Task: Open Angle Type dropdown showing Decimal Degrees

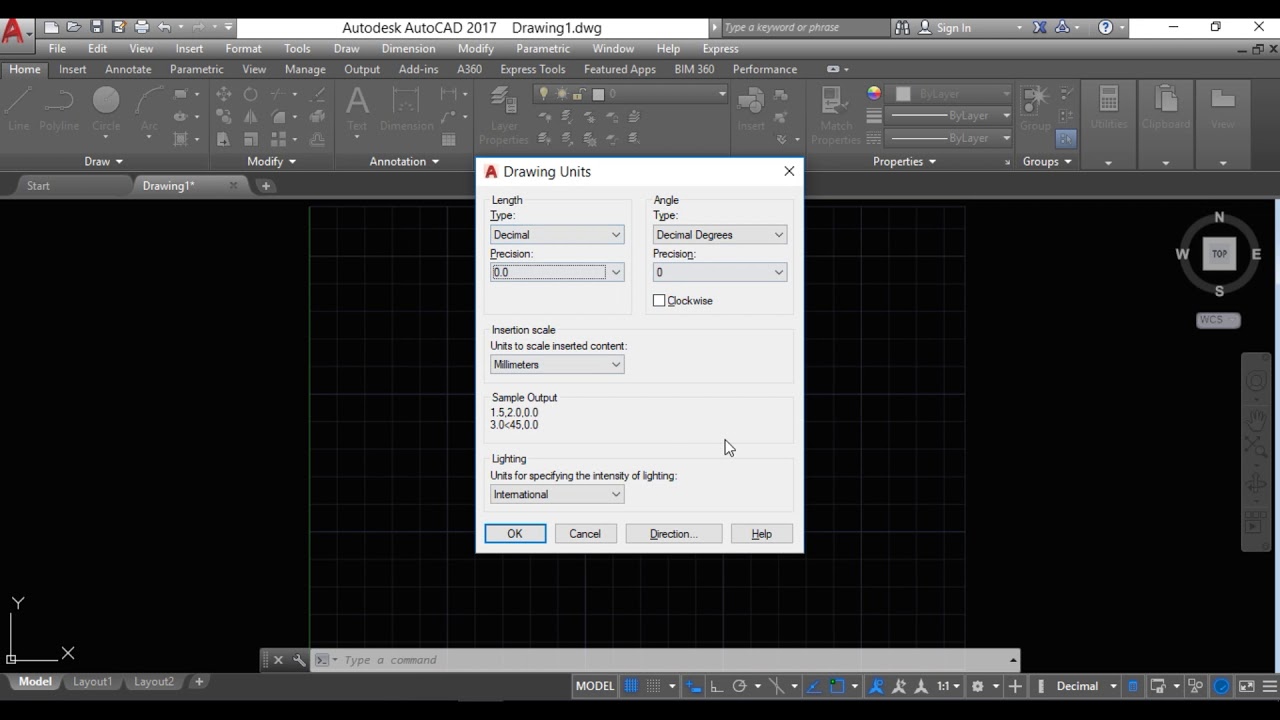Action: (720, 234)
